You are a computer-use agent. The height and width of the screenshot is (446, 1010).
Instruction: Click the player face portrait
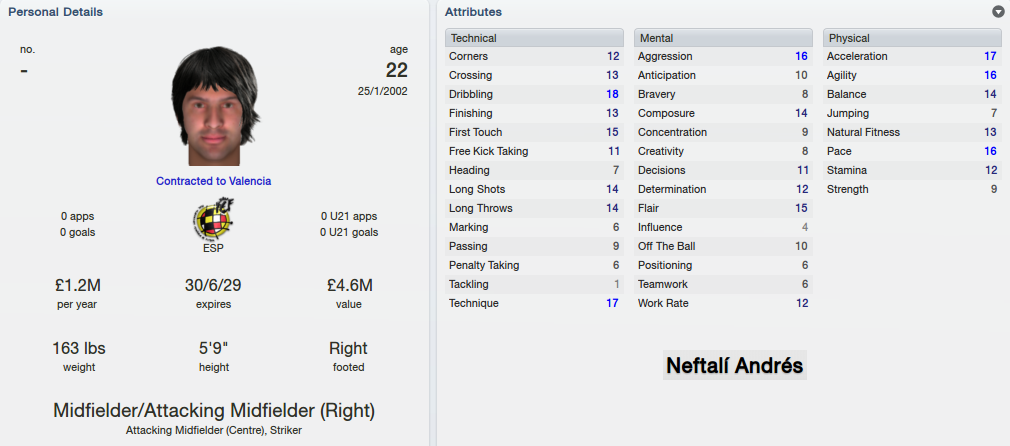pyautogui.click(x=214, y=106)
